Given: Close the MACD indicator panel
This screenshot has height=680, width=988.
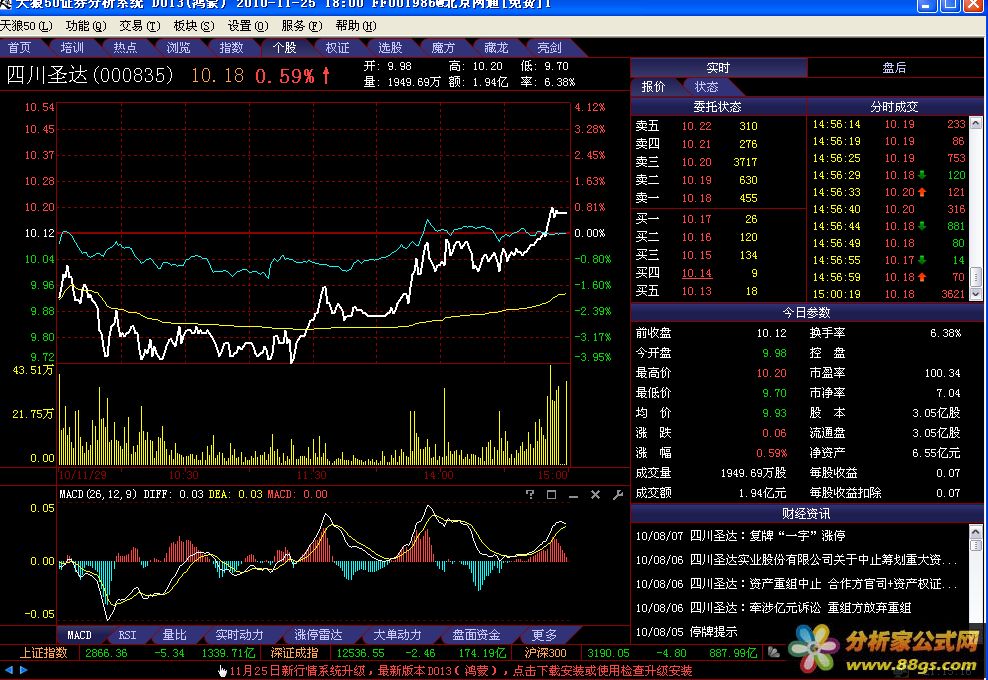Looking at the screenshot, I should click(595, 495).
